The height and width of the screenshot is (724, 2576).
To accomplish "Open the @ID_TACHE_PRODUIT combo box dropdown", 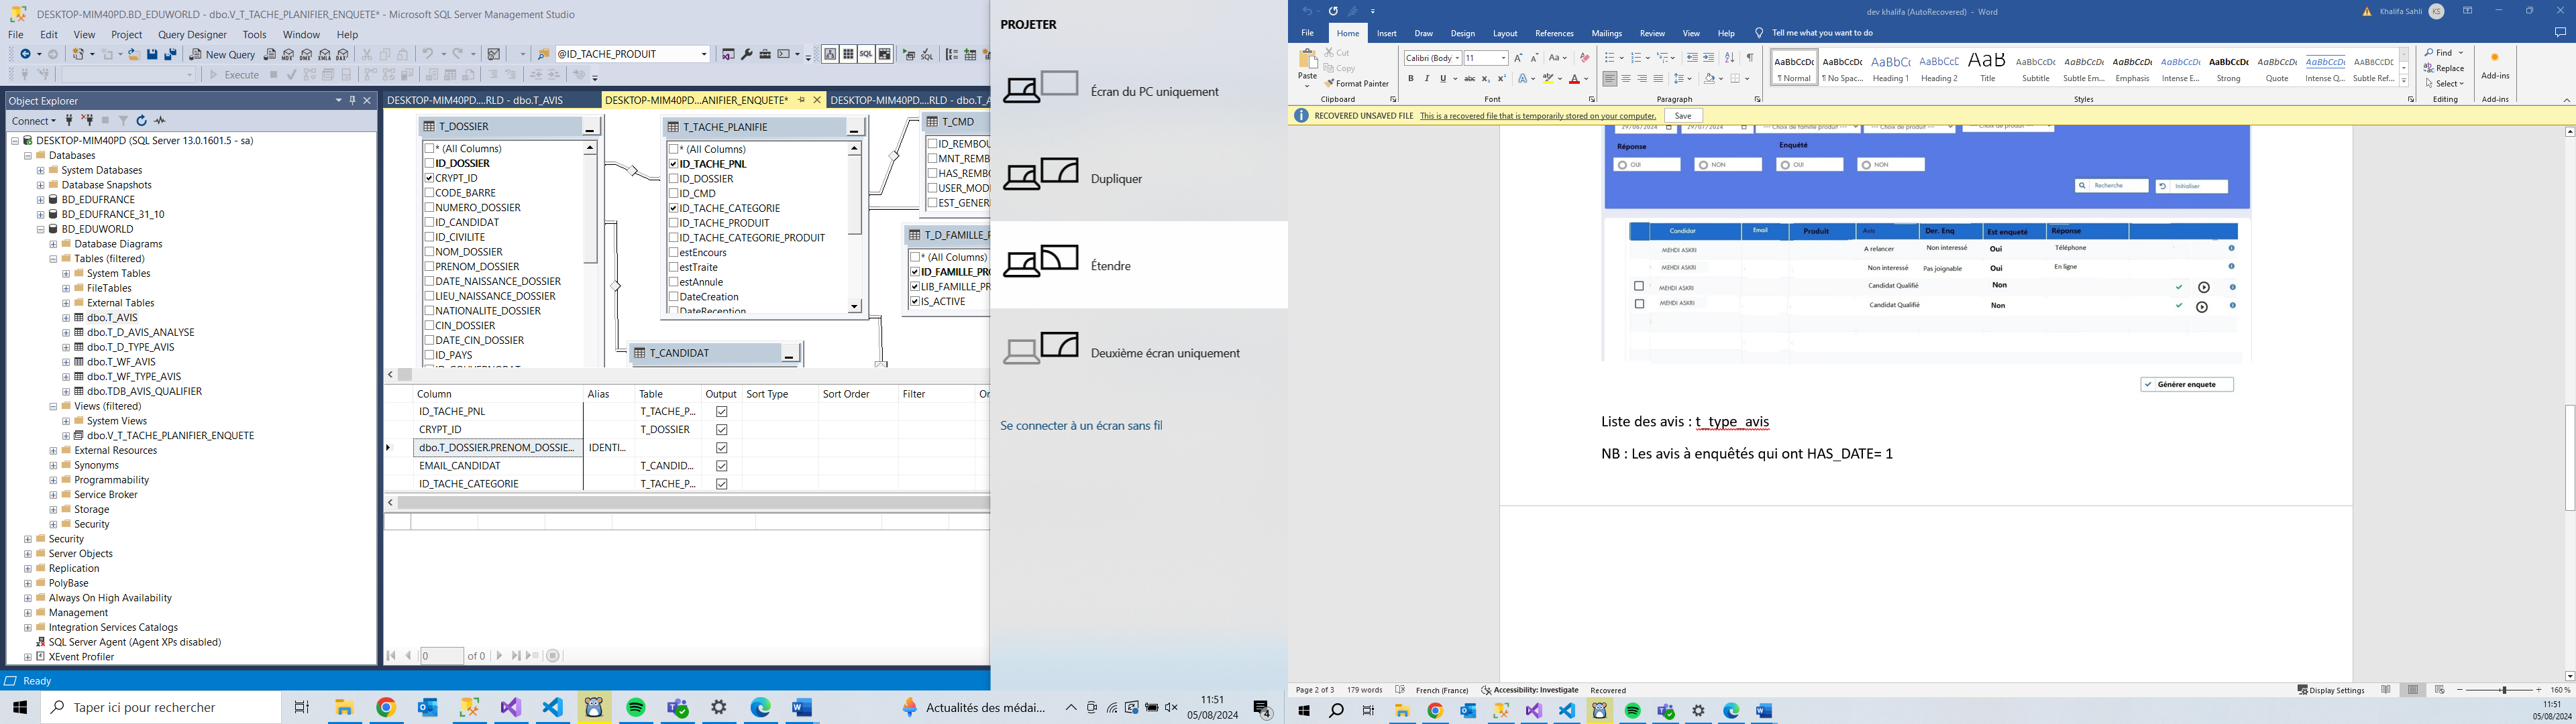I will pos(704,55).
